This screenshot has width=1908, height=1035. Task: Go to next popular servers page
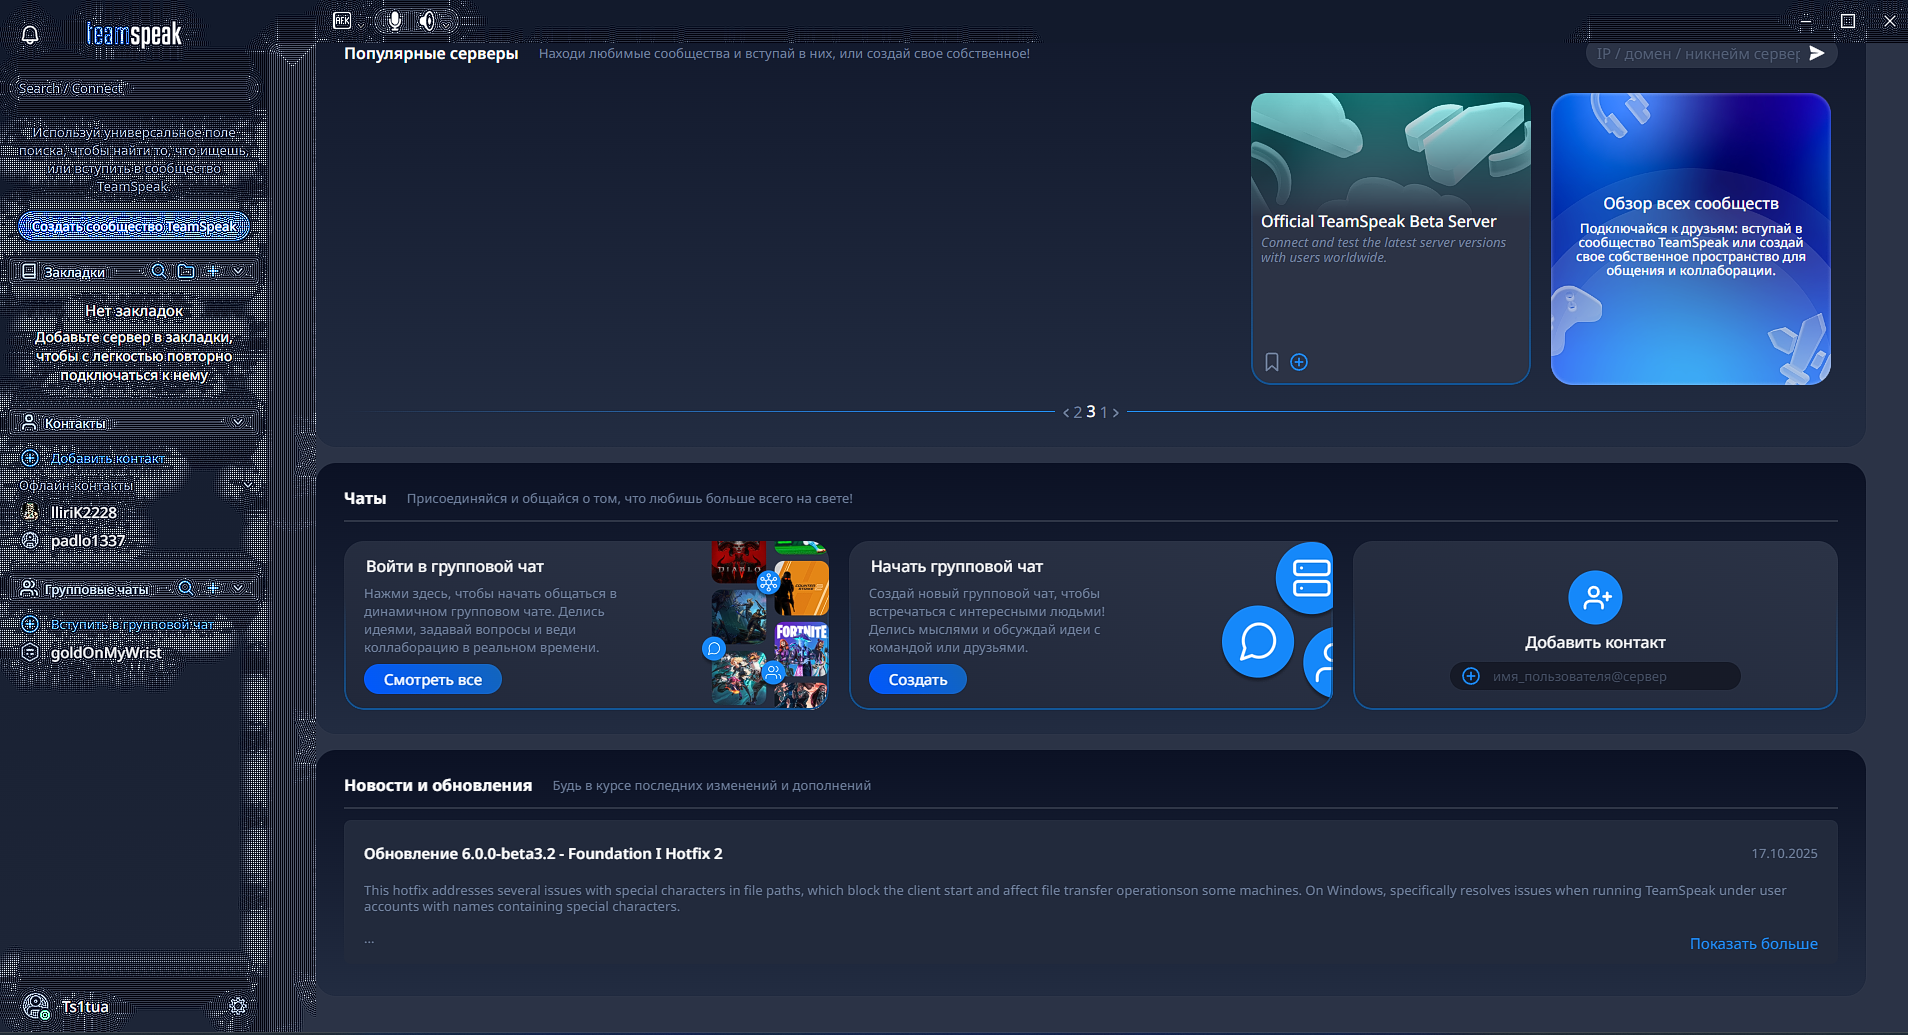pyautogui.click(x=1116, y=412)
